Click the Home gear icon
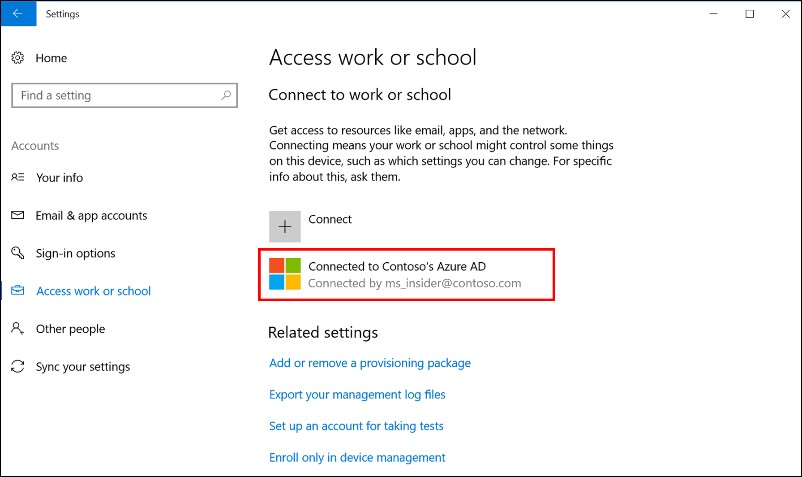Screen dimensions: 802x477 [17, 58]
